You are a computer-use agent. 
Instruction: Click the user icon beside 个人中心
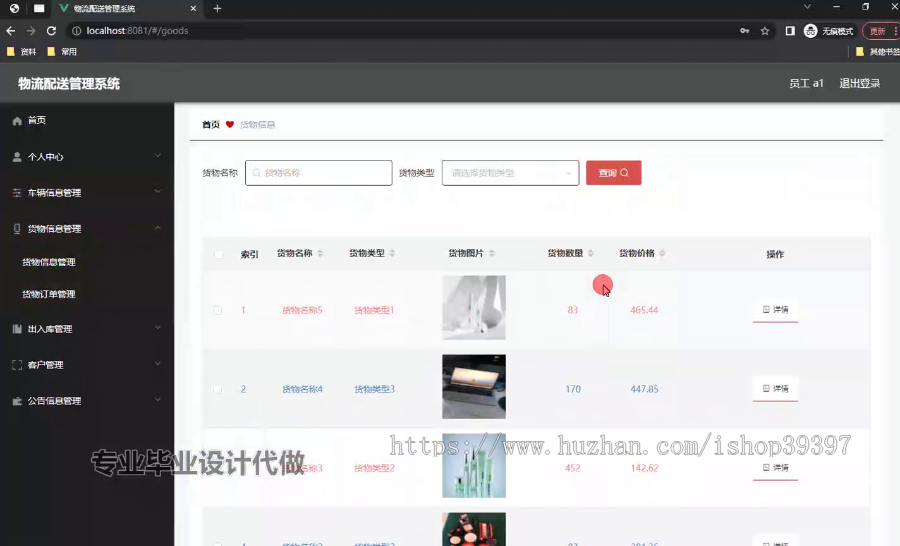pos(17,157)
